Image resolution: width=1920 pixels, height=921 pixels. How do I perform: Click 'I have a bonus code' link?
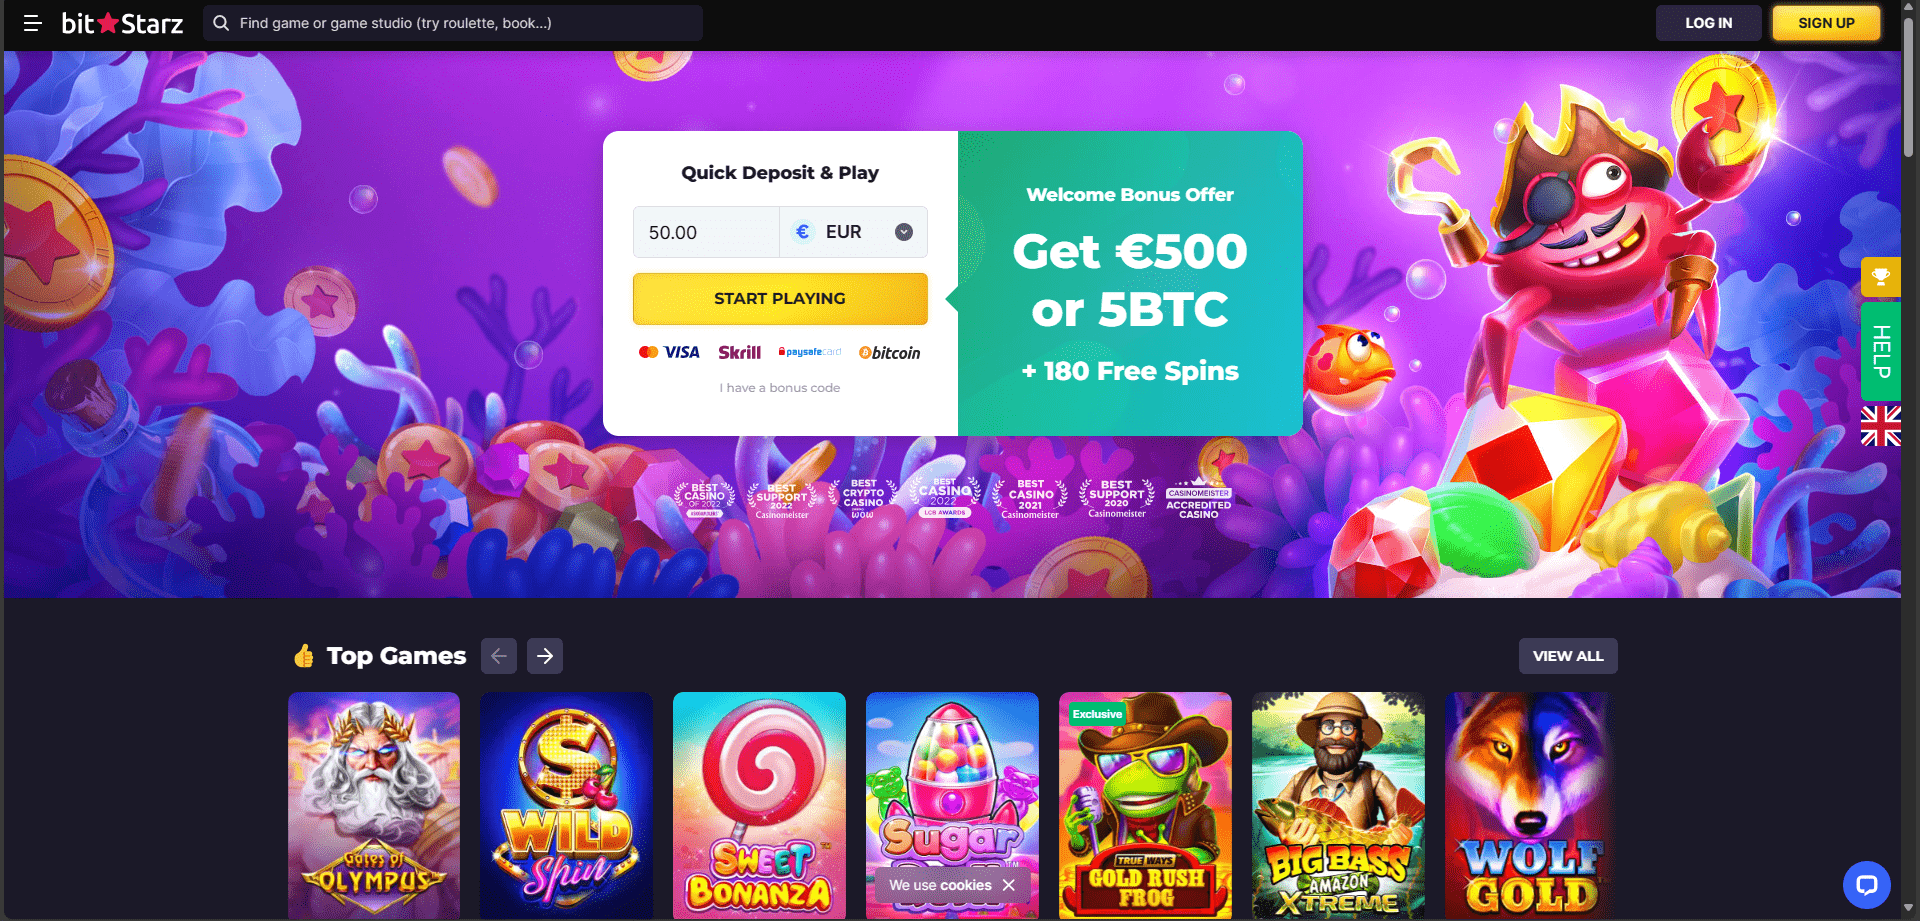pyautogui.click(x=780, y=388)
